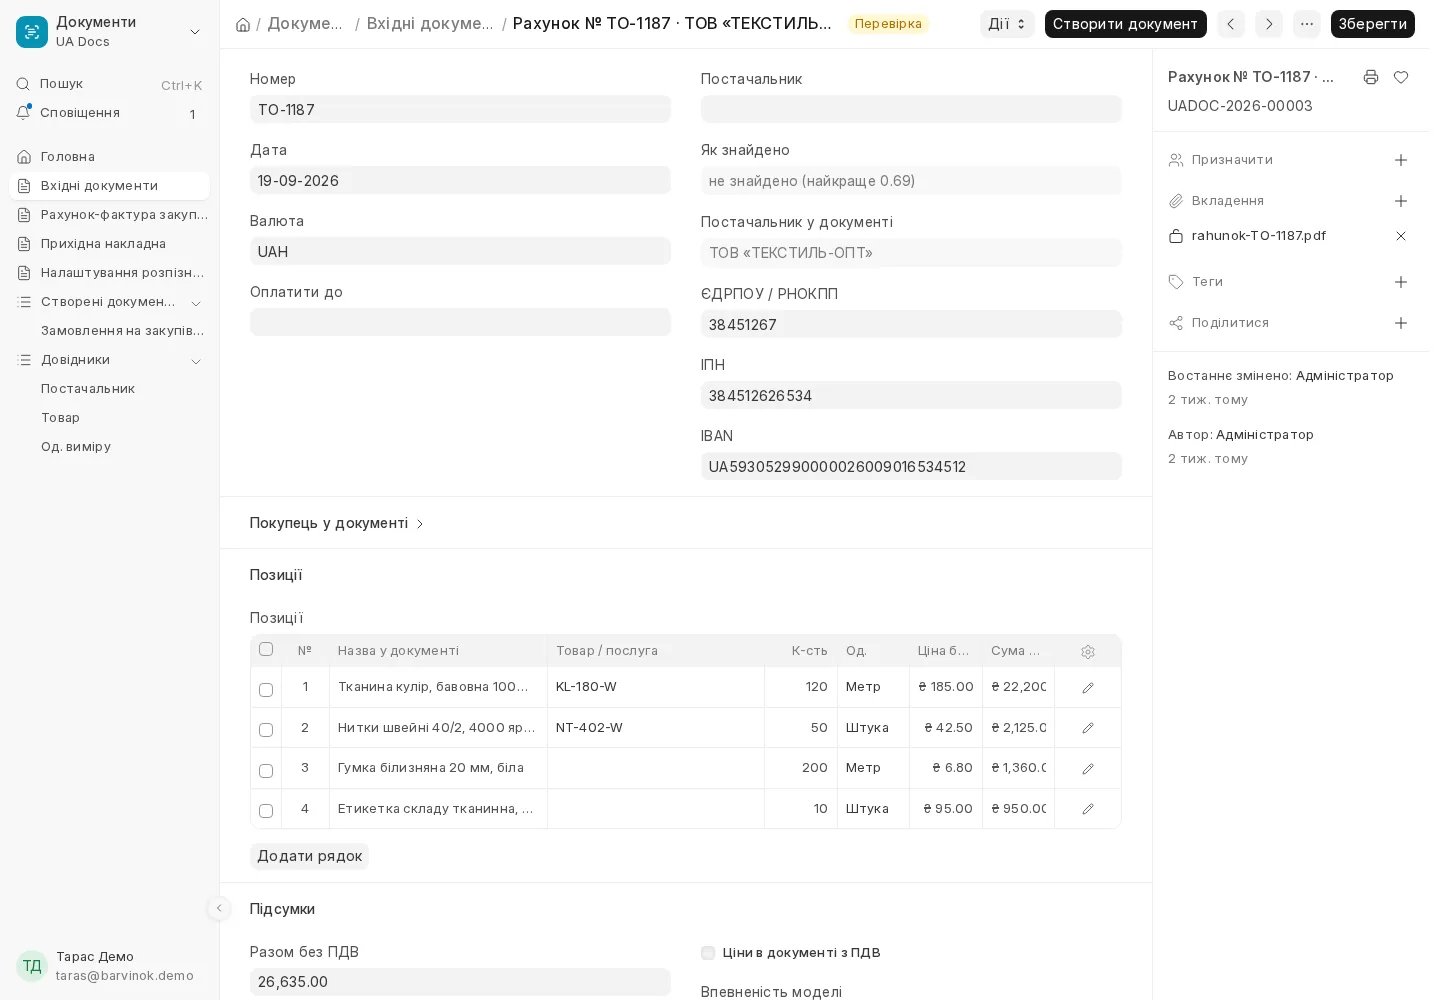Add a table row with «Додати рядок»

pos(309,856)
